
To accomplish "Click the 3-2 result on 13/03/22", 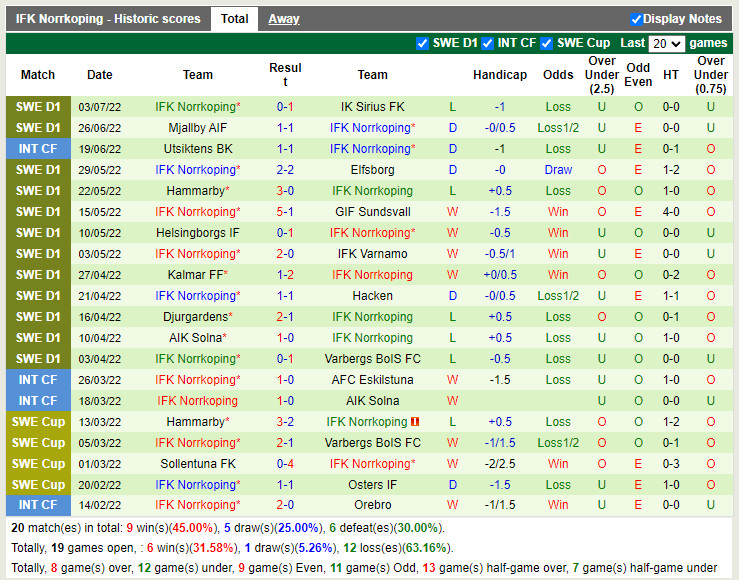I will 285,421.
